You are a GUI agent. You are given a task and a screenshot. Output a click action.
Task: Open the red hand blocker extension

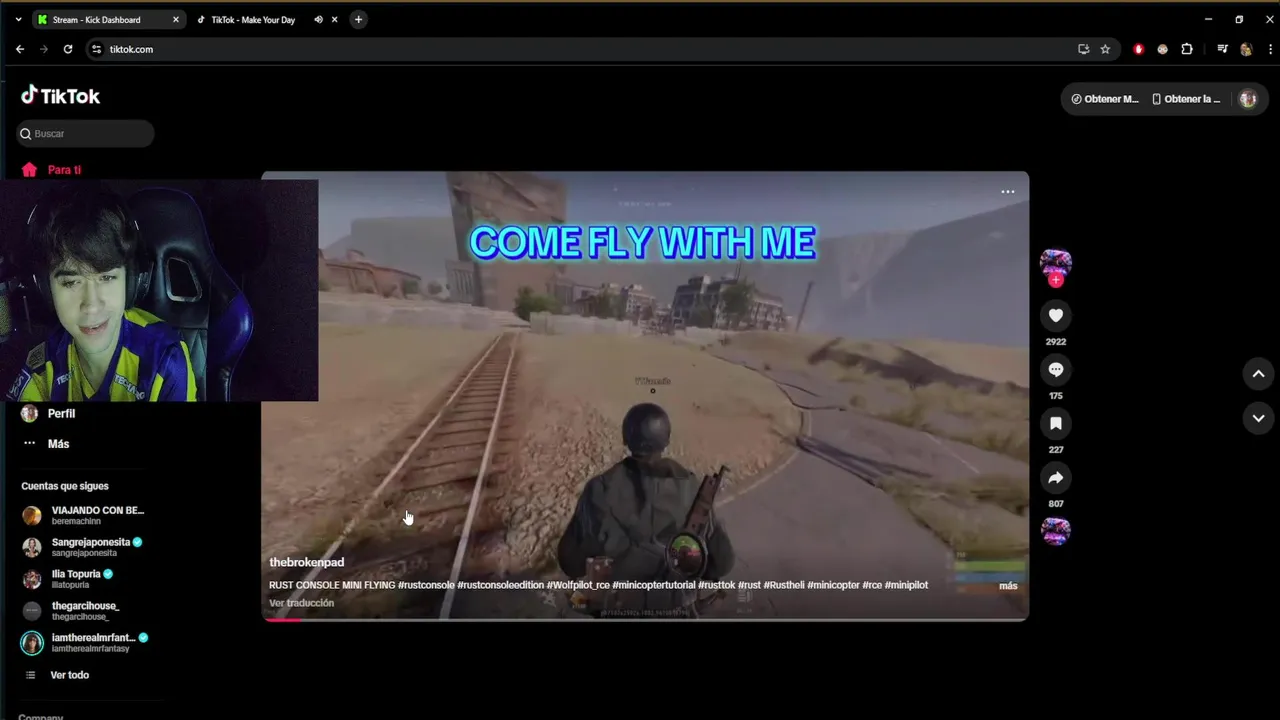click(x=1138, y=49)
